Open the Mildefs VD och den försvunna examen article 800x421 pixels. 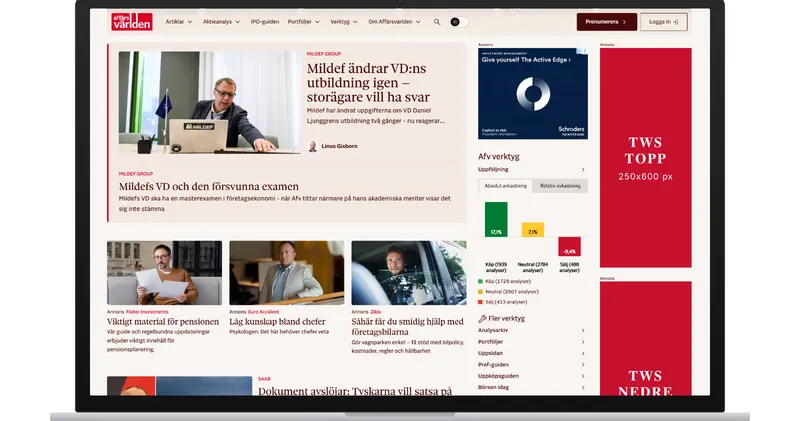pos(209,186)
